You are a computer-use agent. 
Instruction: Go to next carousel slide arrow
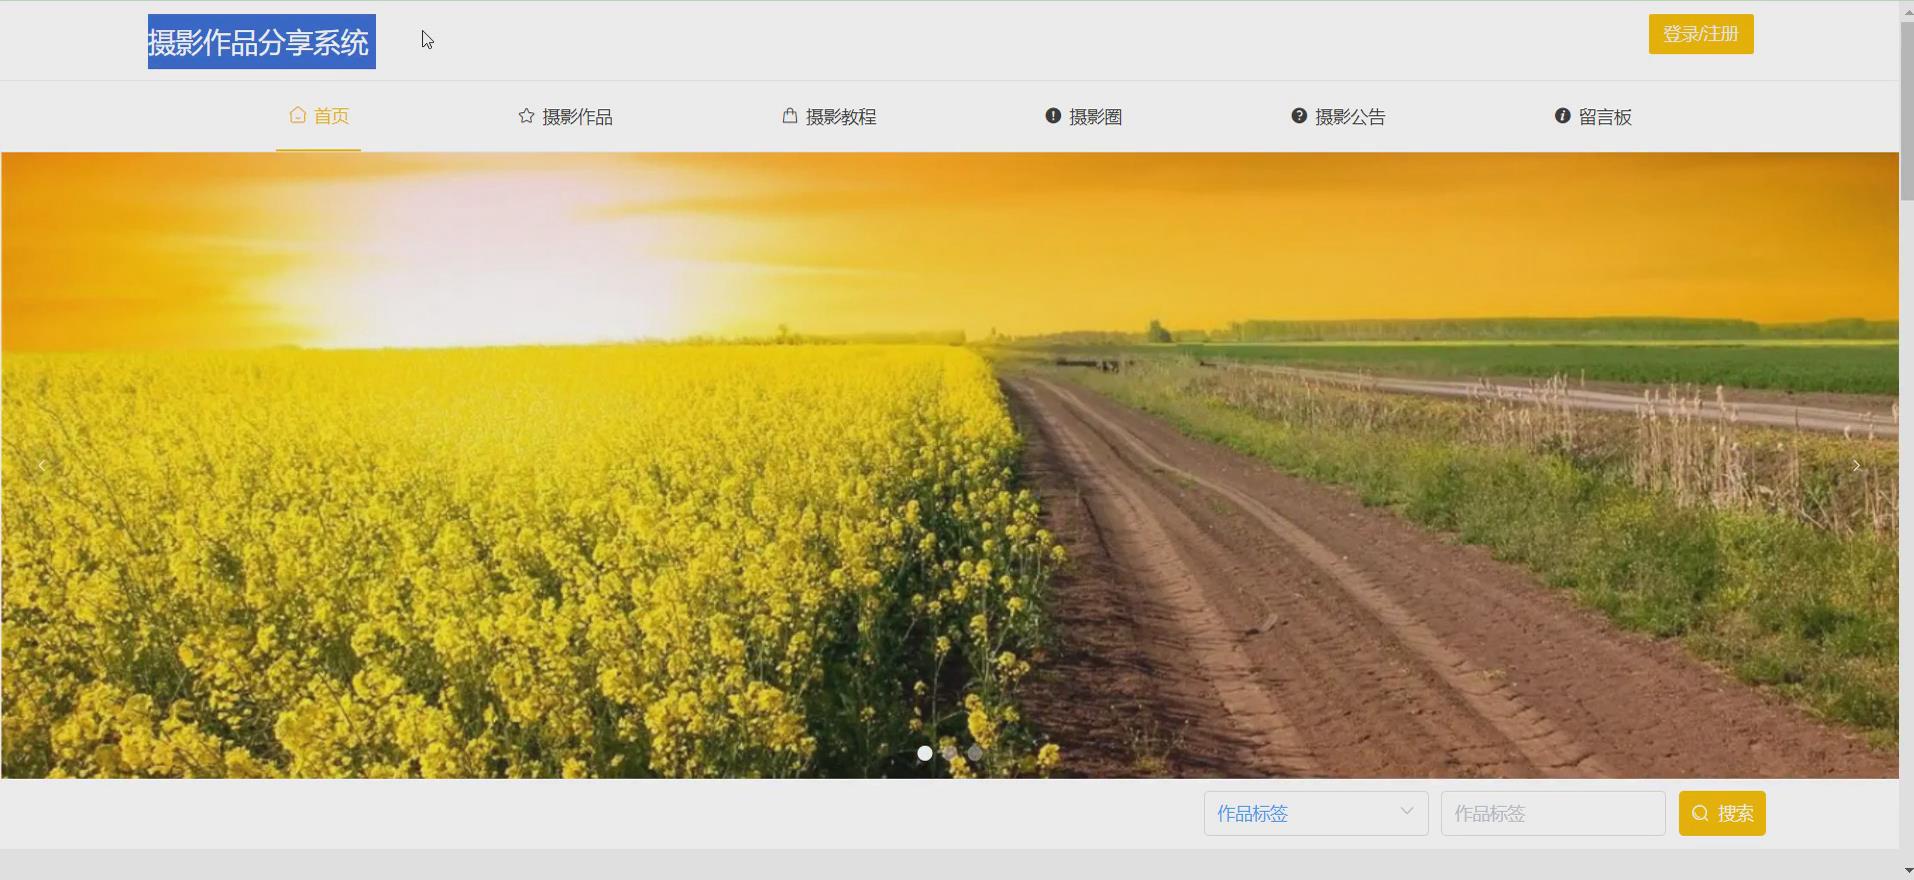[x=1856, y=466]
